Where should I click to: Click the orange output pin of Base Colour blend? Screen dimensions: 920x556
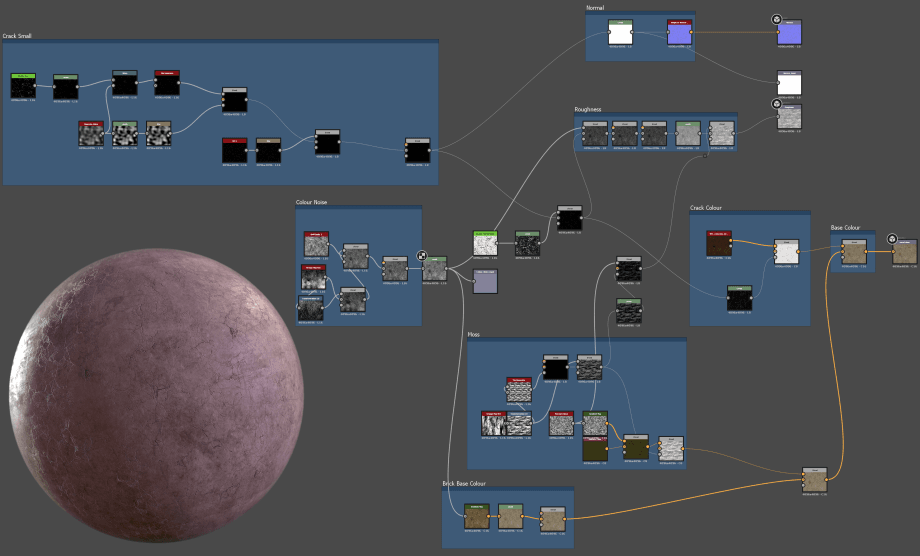click(x=867, y=252)
